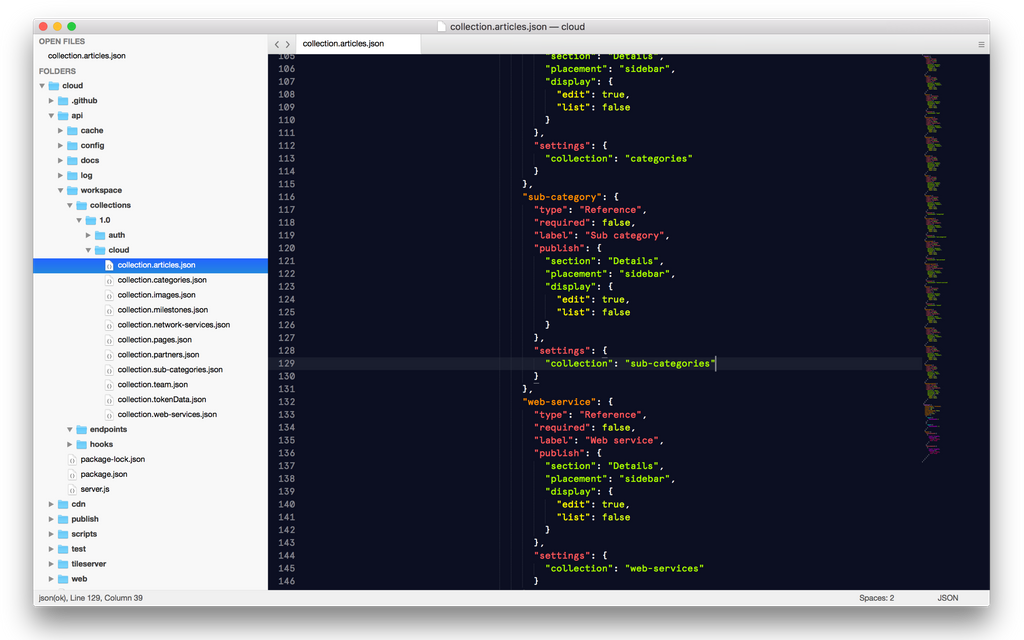Collapse the api folder disclosure triangle
Viewport: 1024px width, 640px height.
tap(50, 115)
